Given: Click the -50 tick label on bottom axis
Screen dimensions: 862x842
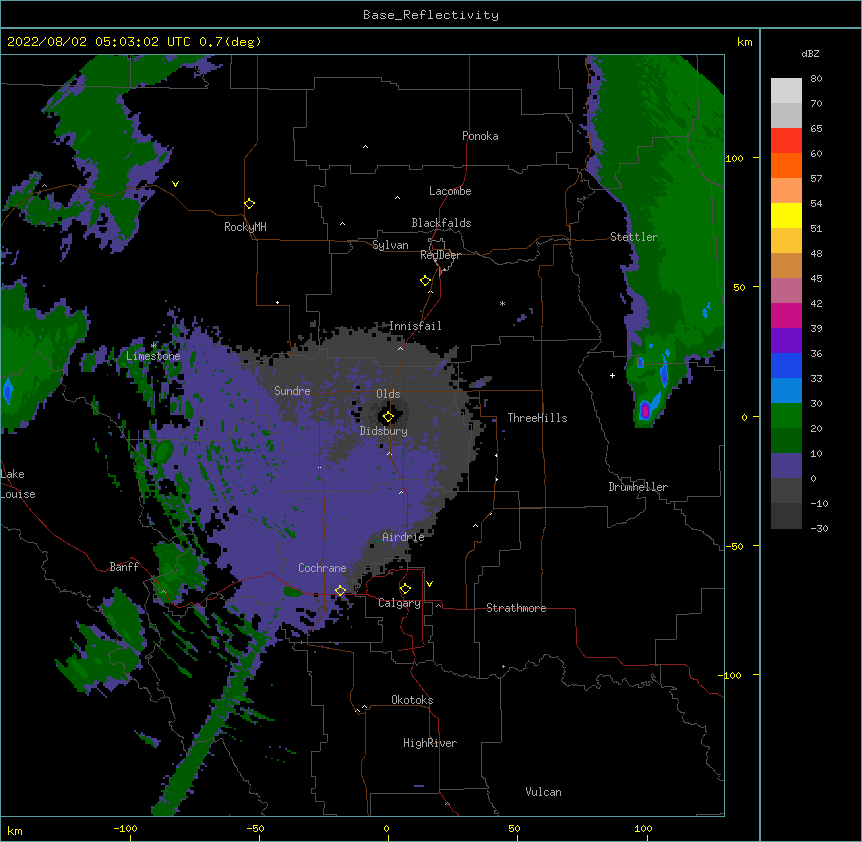Looking at the screenshot, I should click(x=255, y=828).
